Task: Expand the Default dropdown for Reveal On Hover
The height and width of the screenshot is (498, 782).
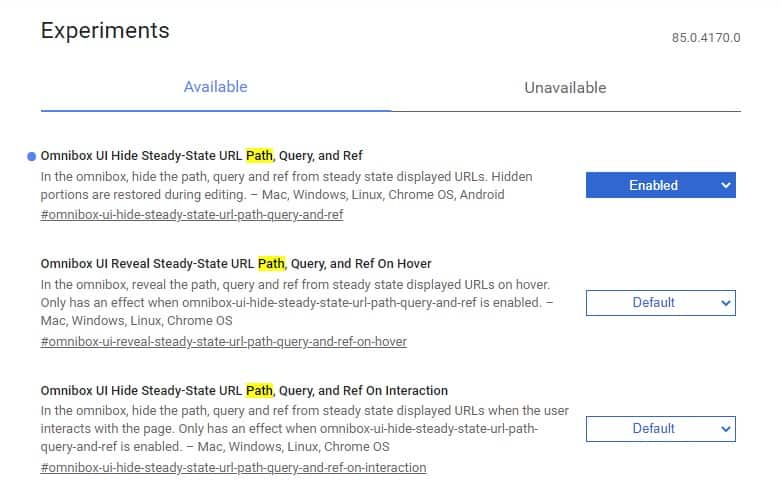Action: pyautogui.click(x=660, y=302)
